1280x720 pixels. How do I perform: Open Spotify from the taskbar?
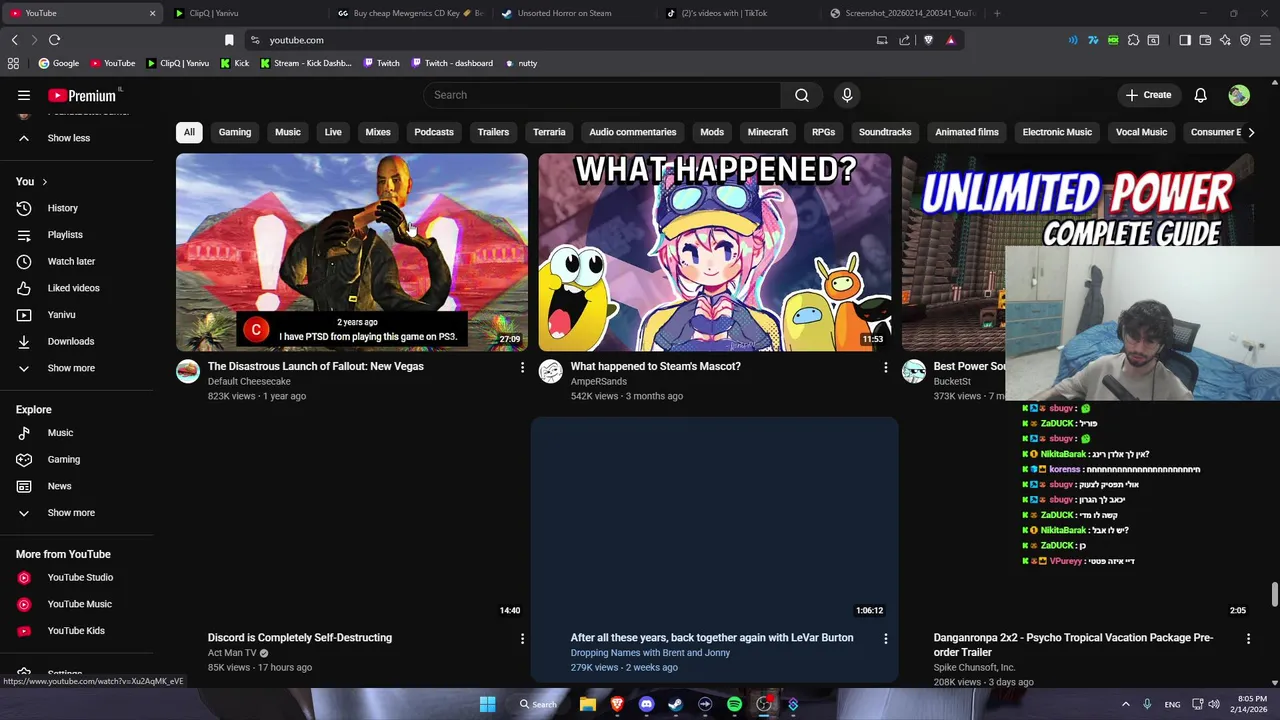pyautogui.click(x=734, y=704)
